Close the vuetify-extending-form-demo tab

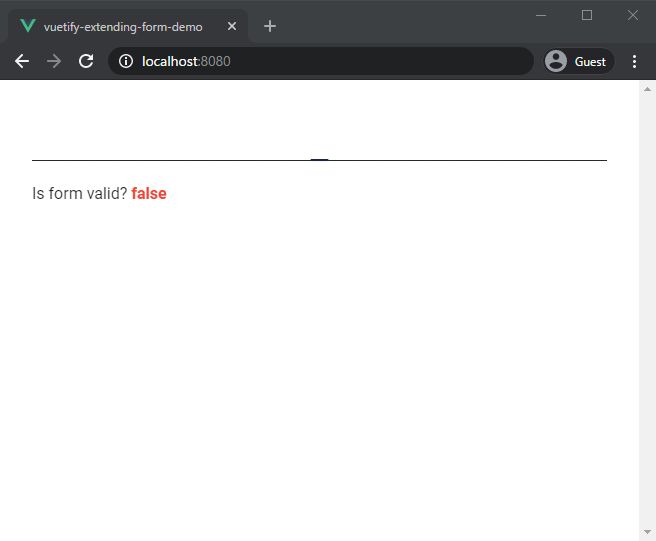[232, 26]
